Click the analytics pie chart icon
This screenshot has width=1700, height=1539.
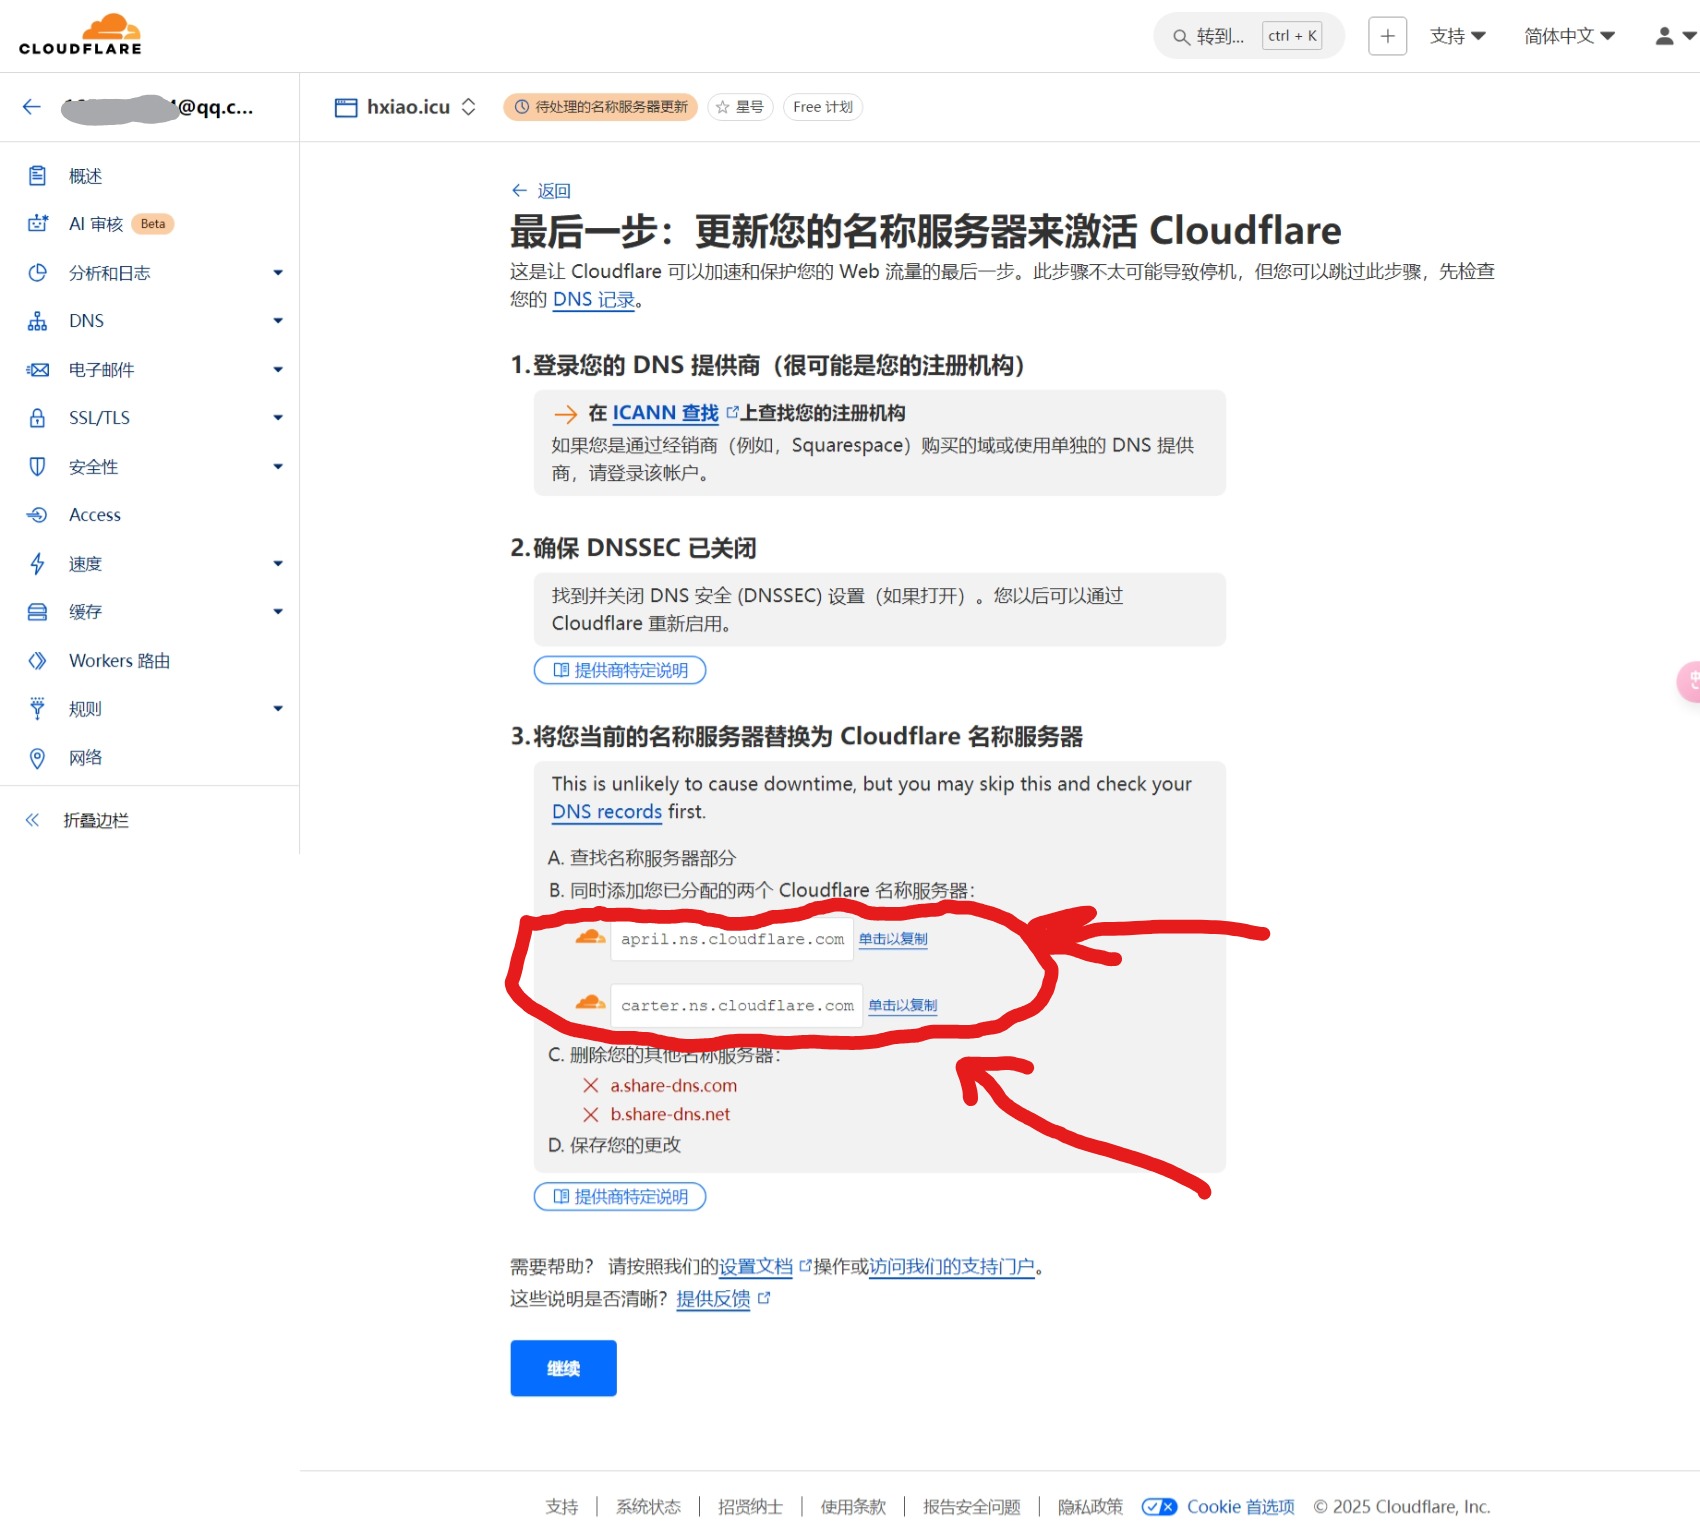37,273
